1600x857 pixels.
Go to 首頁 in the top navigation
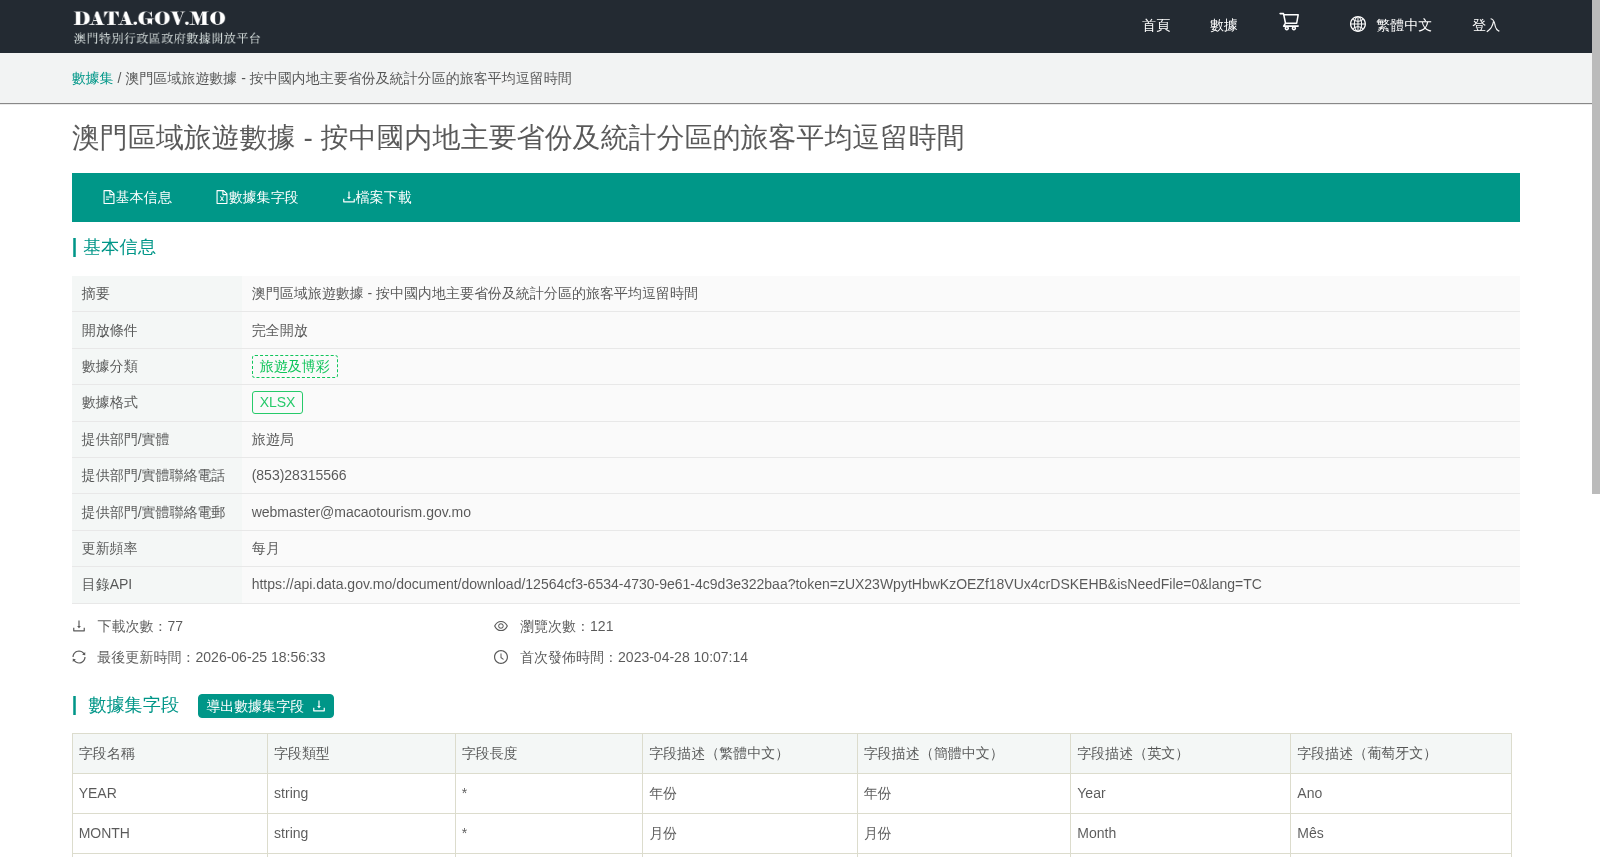[x=1156, y=25]
